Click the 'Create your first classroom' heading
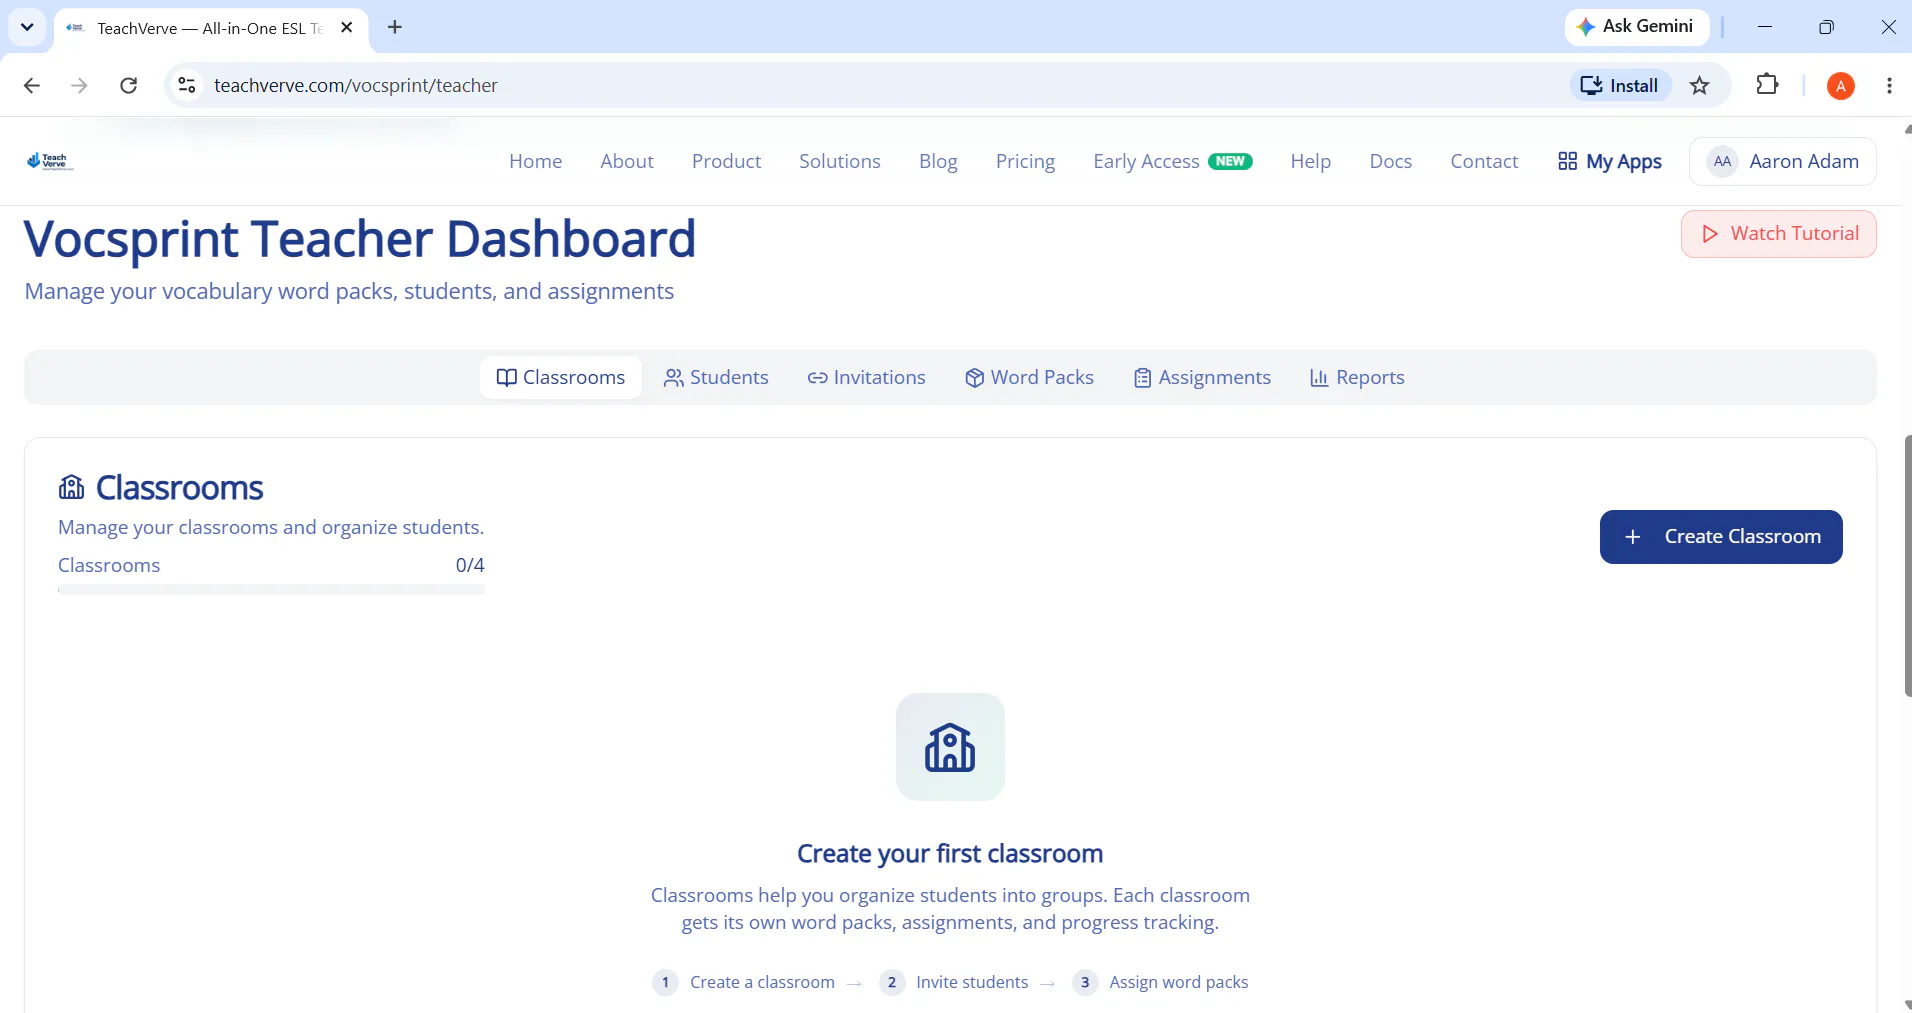The image size is (1912, 1013). coord(950,853)
